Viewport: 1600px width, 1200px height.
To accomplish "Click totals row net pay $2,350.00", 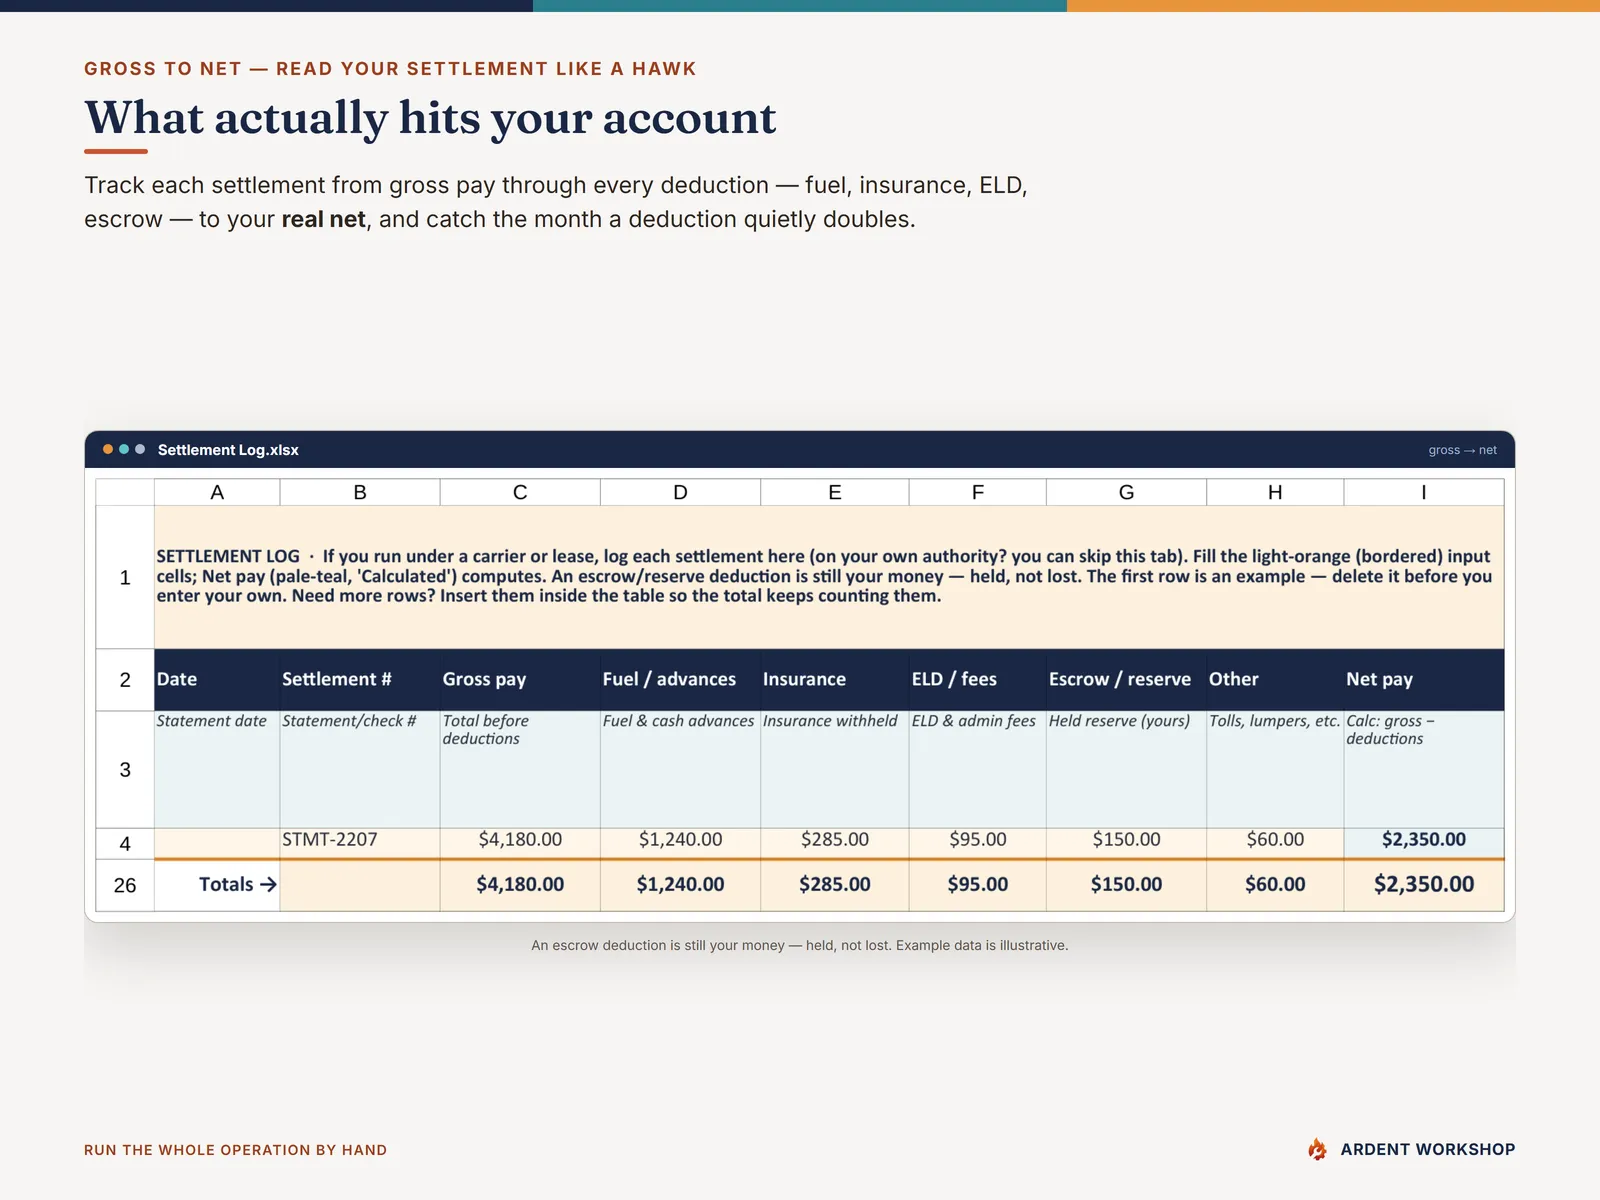I will pos(1424,885).
